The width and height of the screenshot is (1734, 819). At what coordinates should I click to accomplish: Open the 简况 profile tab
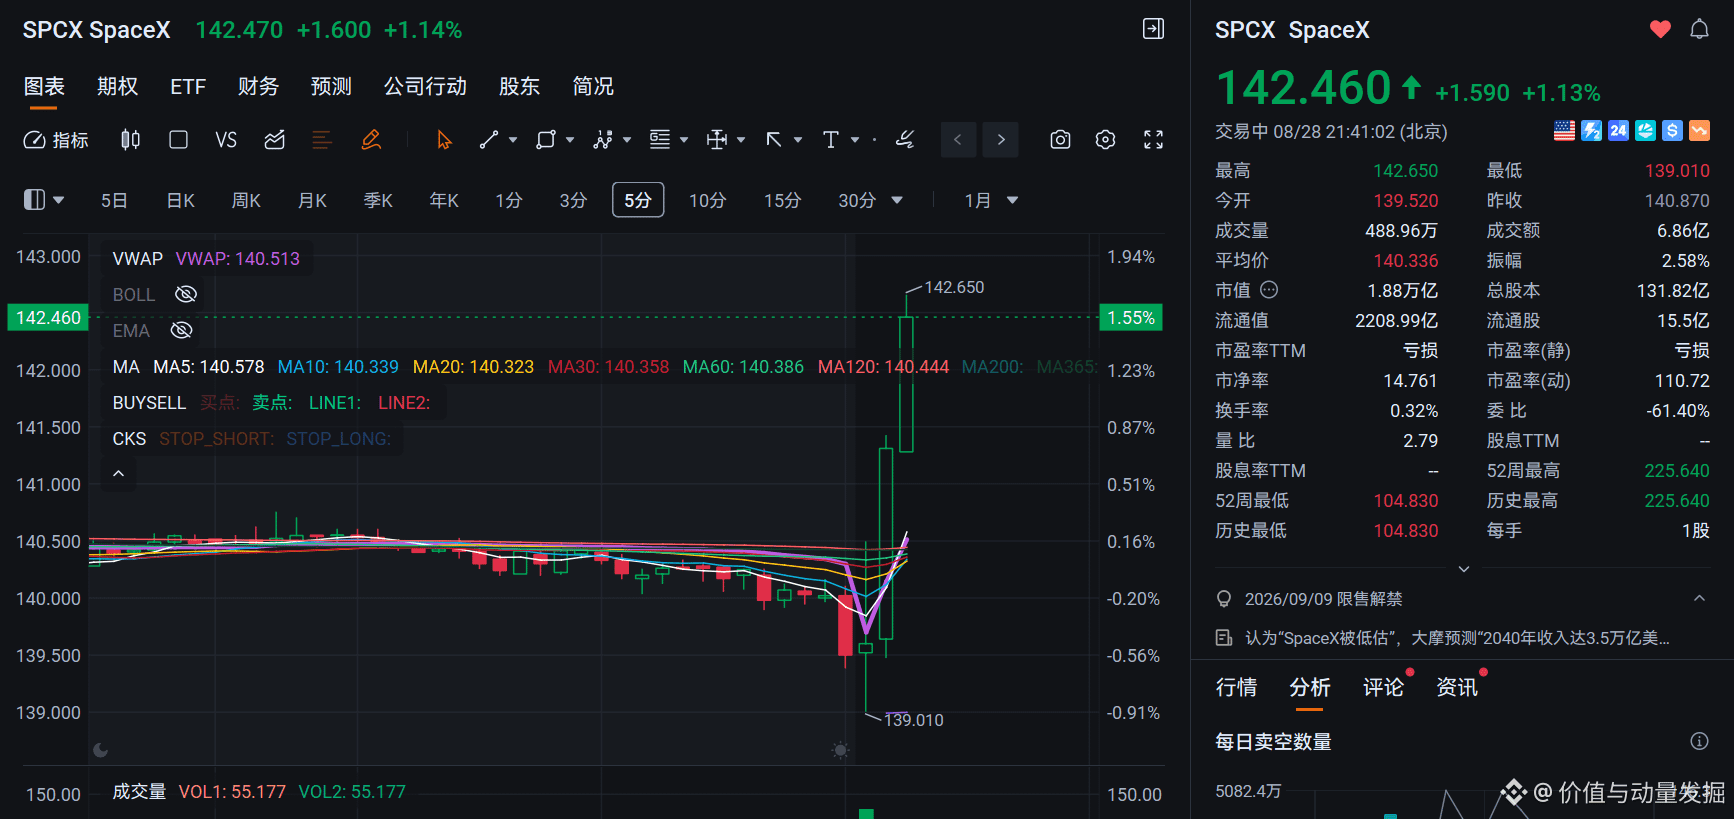[x=593, y=87]
